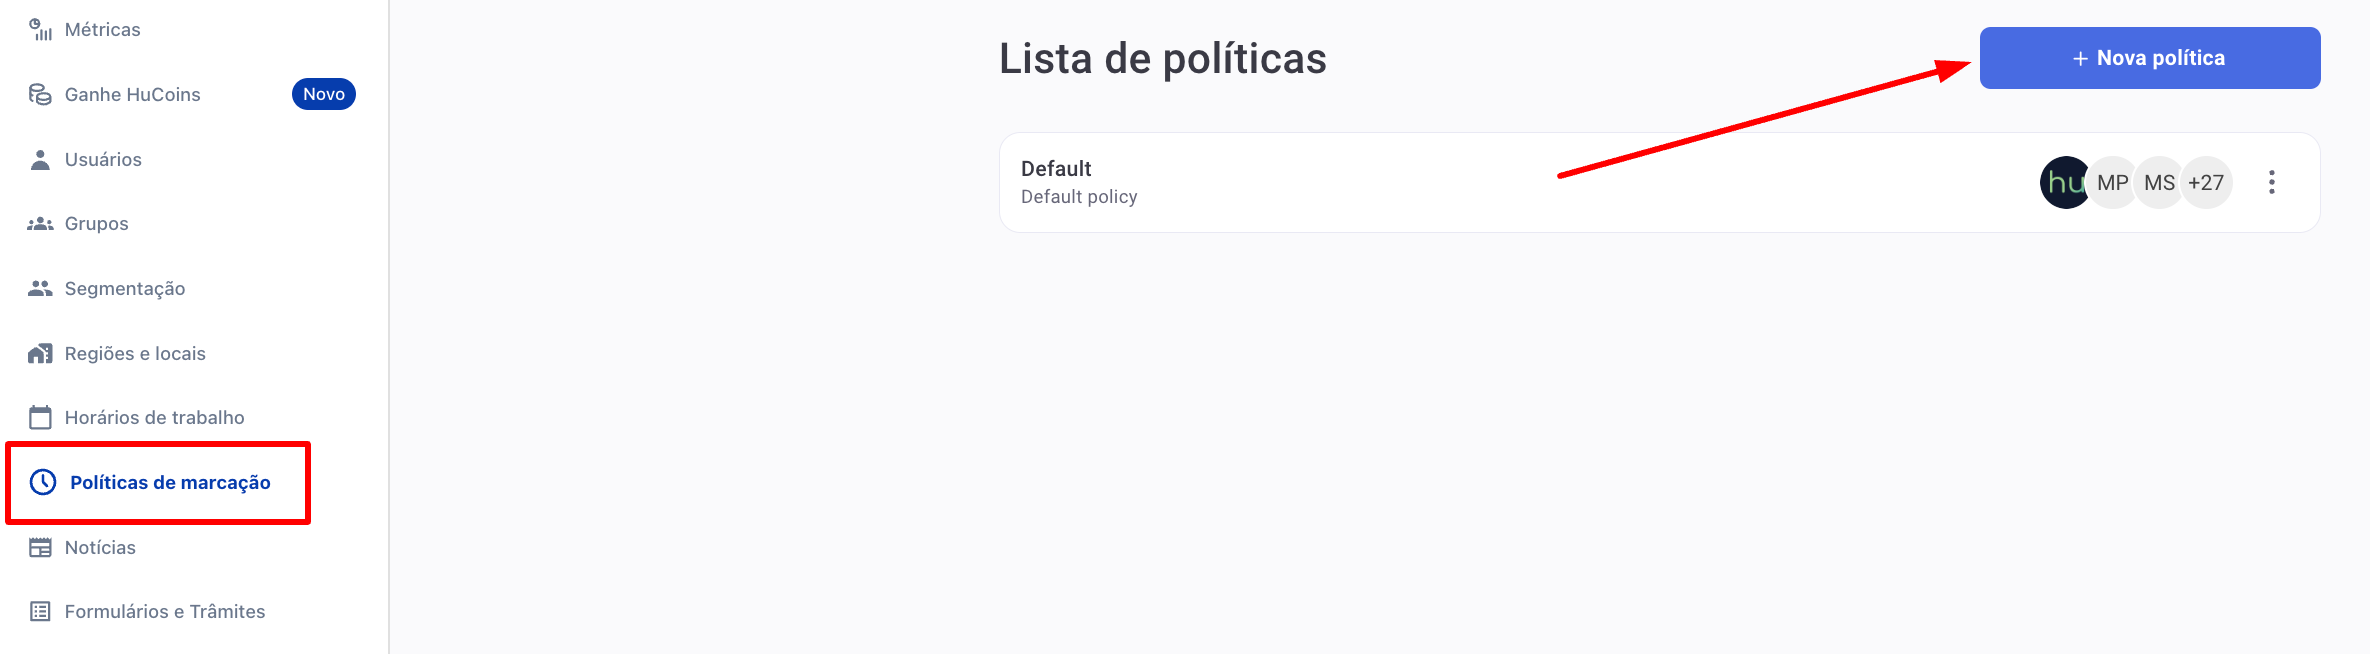Click the Ganhe HuCoins coins icon
The image size is (2370, 654).
[x=40, y=94]
